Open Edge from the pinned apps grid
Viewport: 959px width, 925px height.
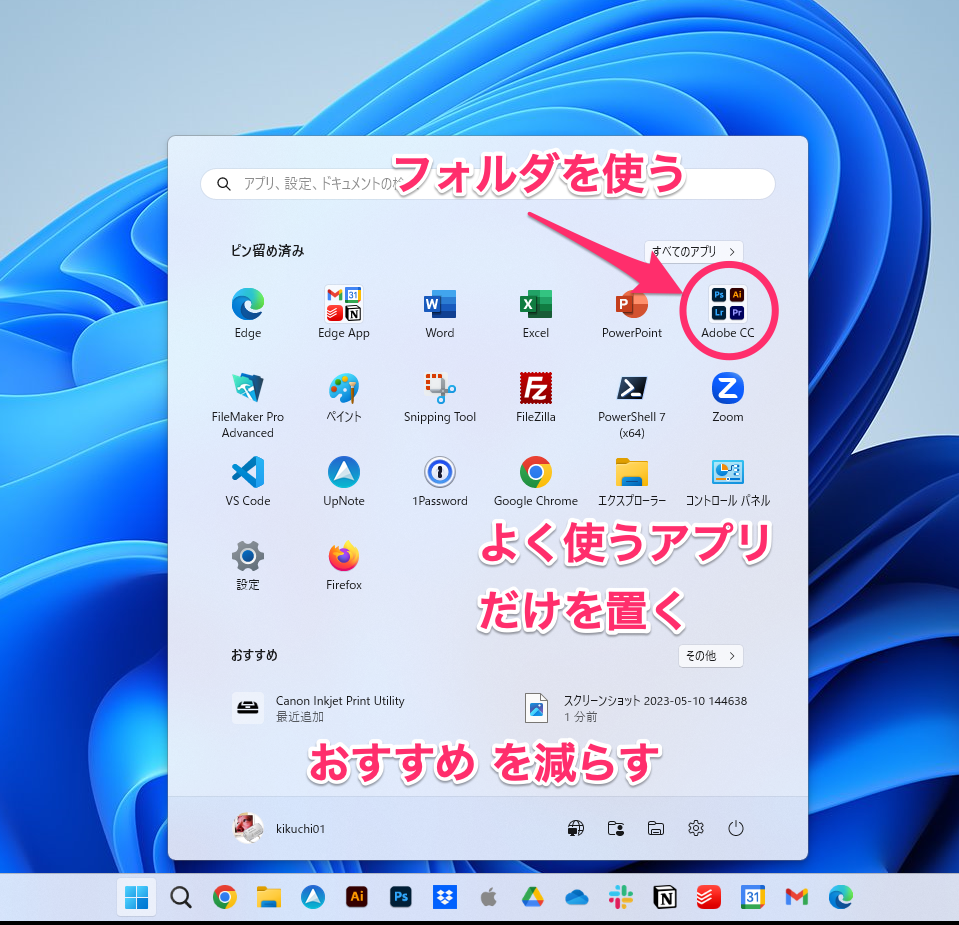point(248,313)
